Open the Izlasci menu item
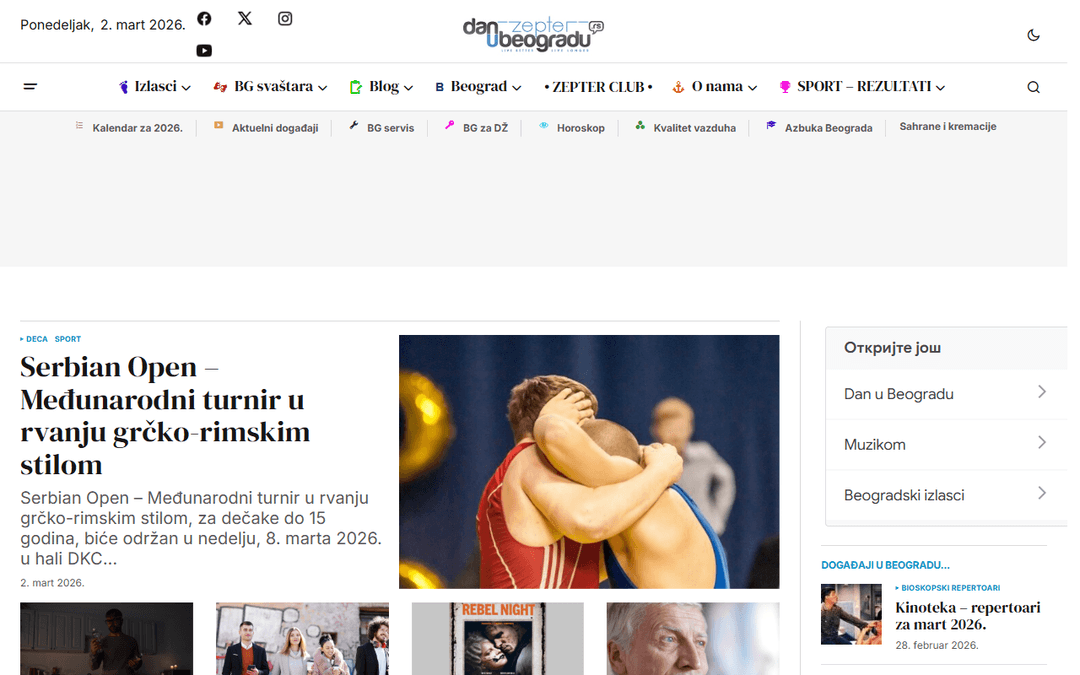The height and width of the screenshot is (675, 1080). (x=156, y=87)
